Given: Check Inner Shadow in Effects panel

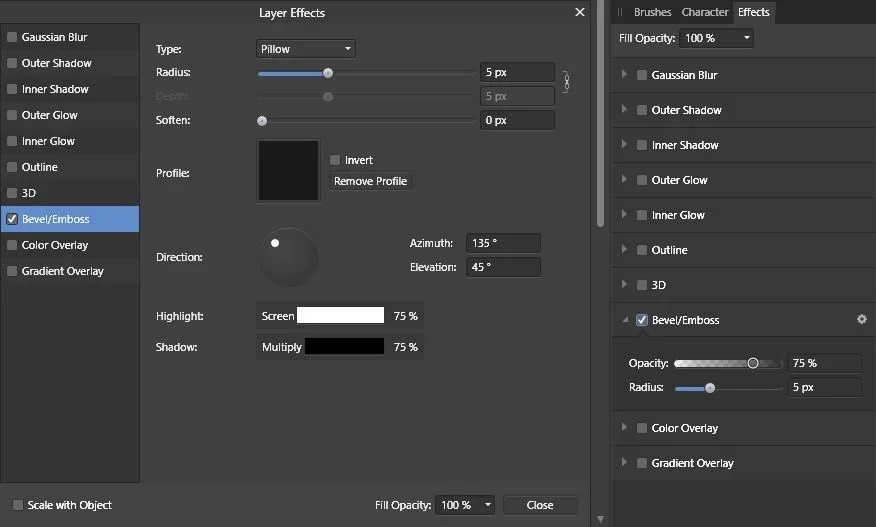Looking at the screenshot, I should [642, 145].
